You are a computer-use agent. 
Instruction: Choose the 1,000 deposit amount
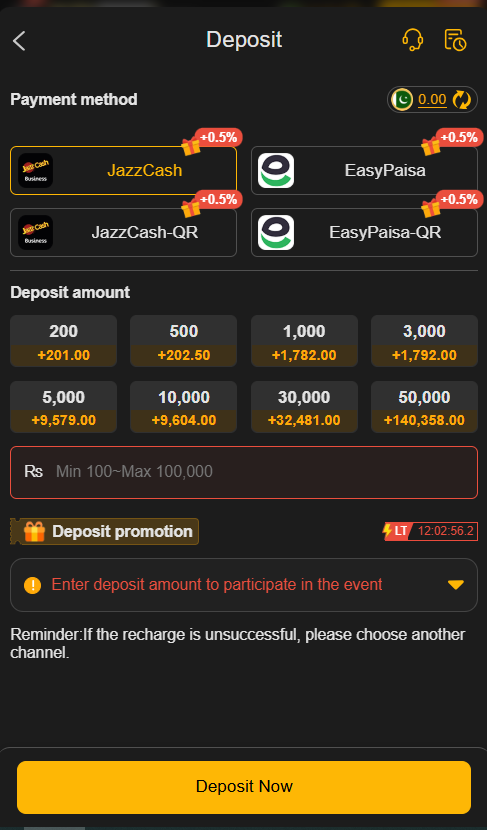304,341
